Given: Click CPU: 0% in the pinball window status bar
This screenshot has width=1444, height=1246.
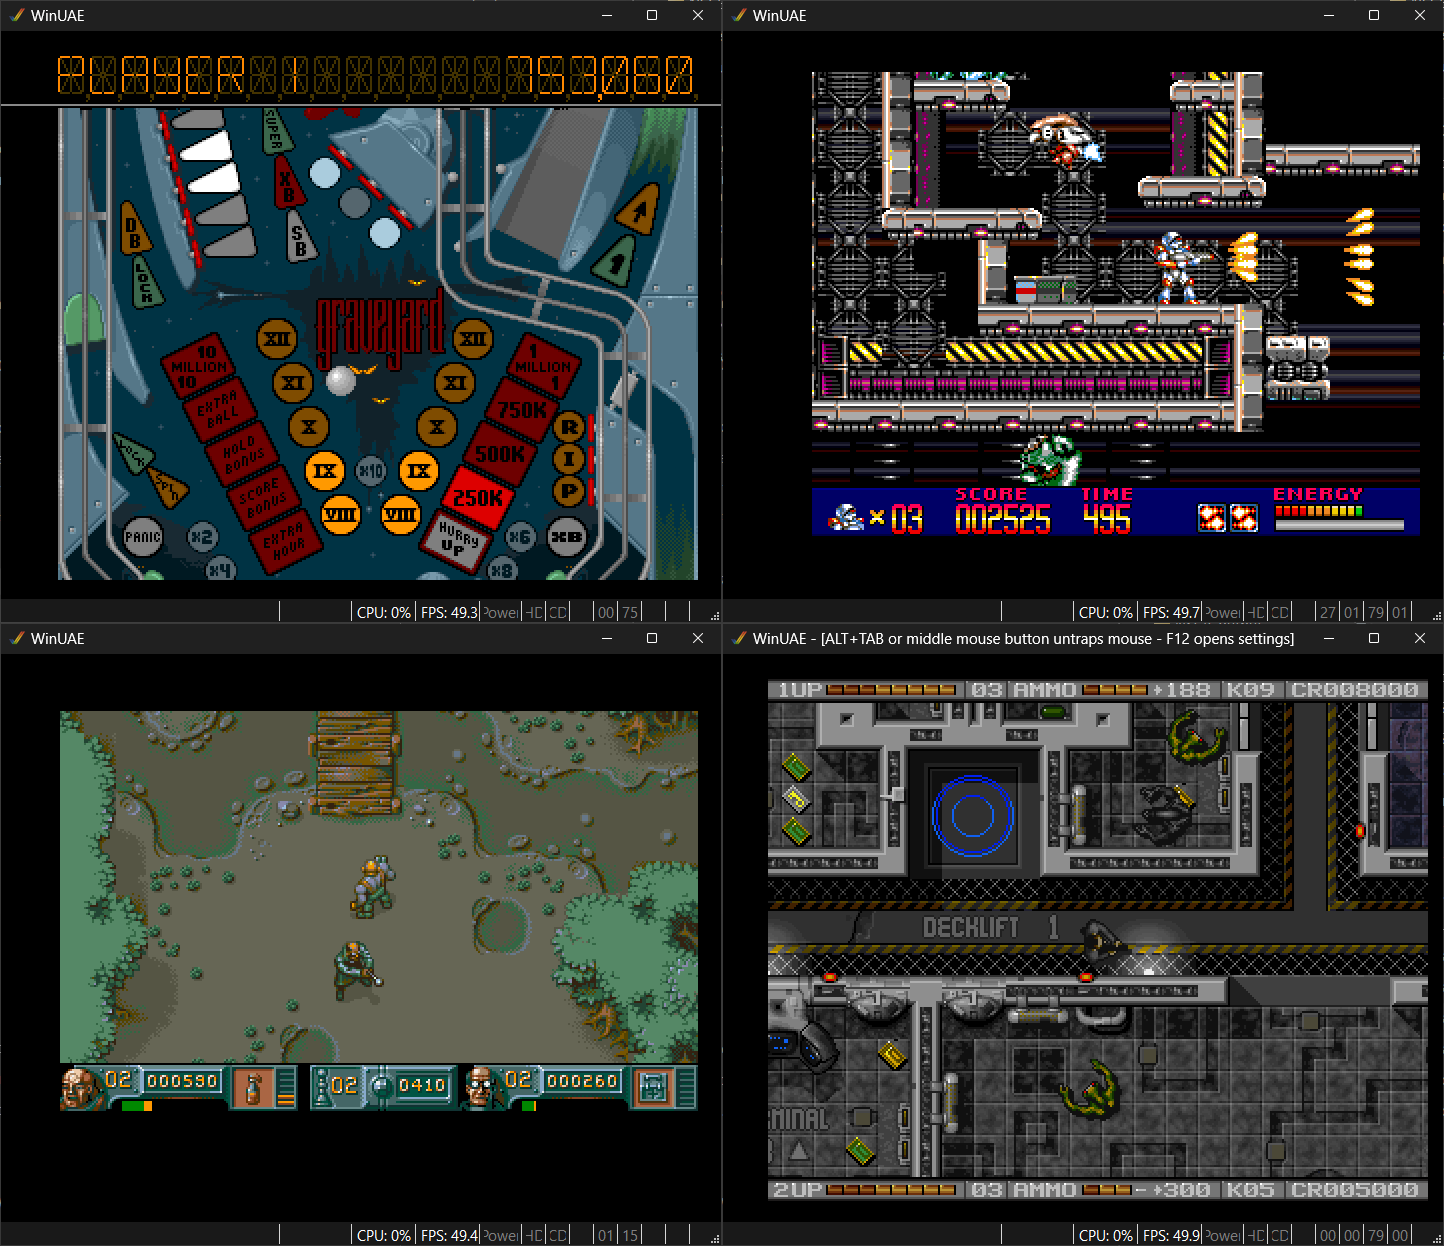Looking at the screenshot, I should click(x=384, y=612).
